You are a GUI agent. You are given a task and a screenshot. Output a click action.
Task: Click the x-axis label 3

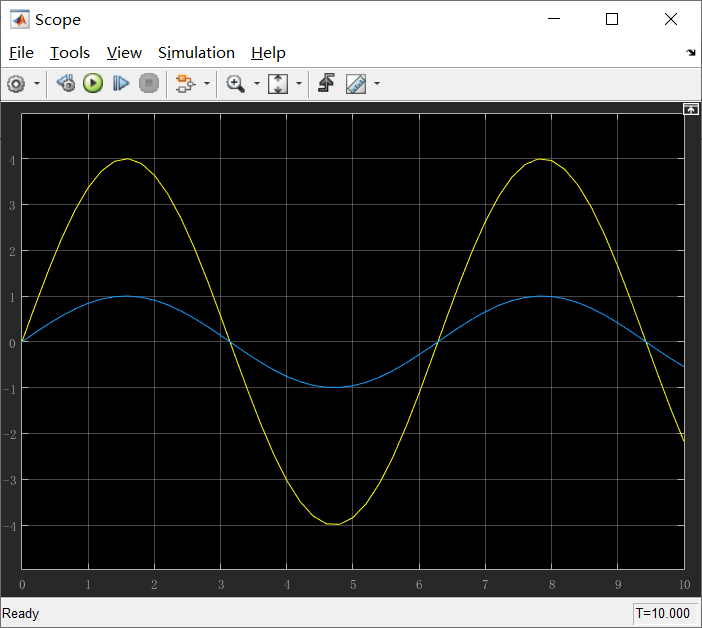(221, 585)
